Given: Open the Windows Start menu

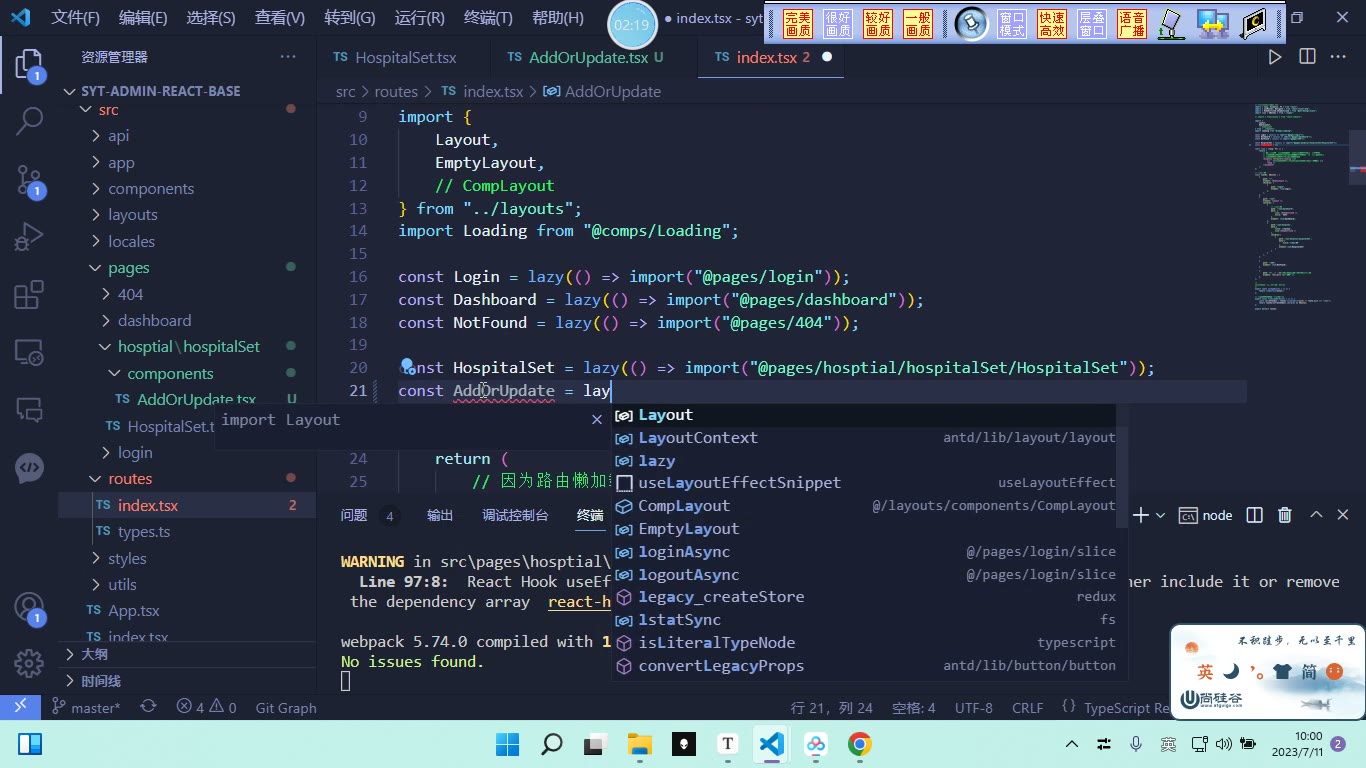Looking at the screenshot, I should (507, 744).
